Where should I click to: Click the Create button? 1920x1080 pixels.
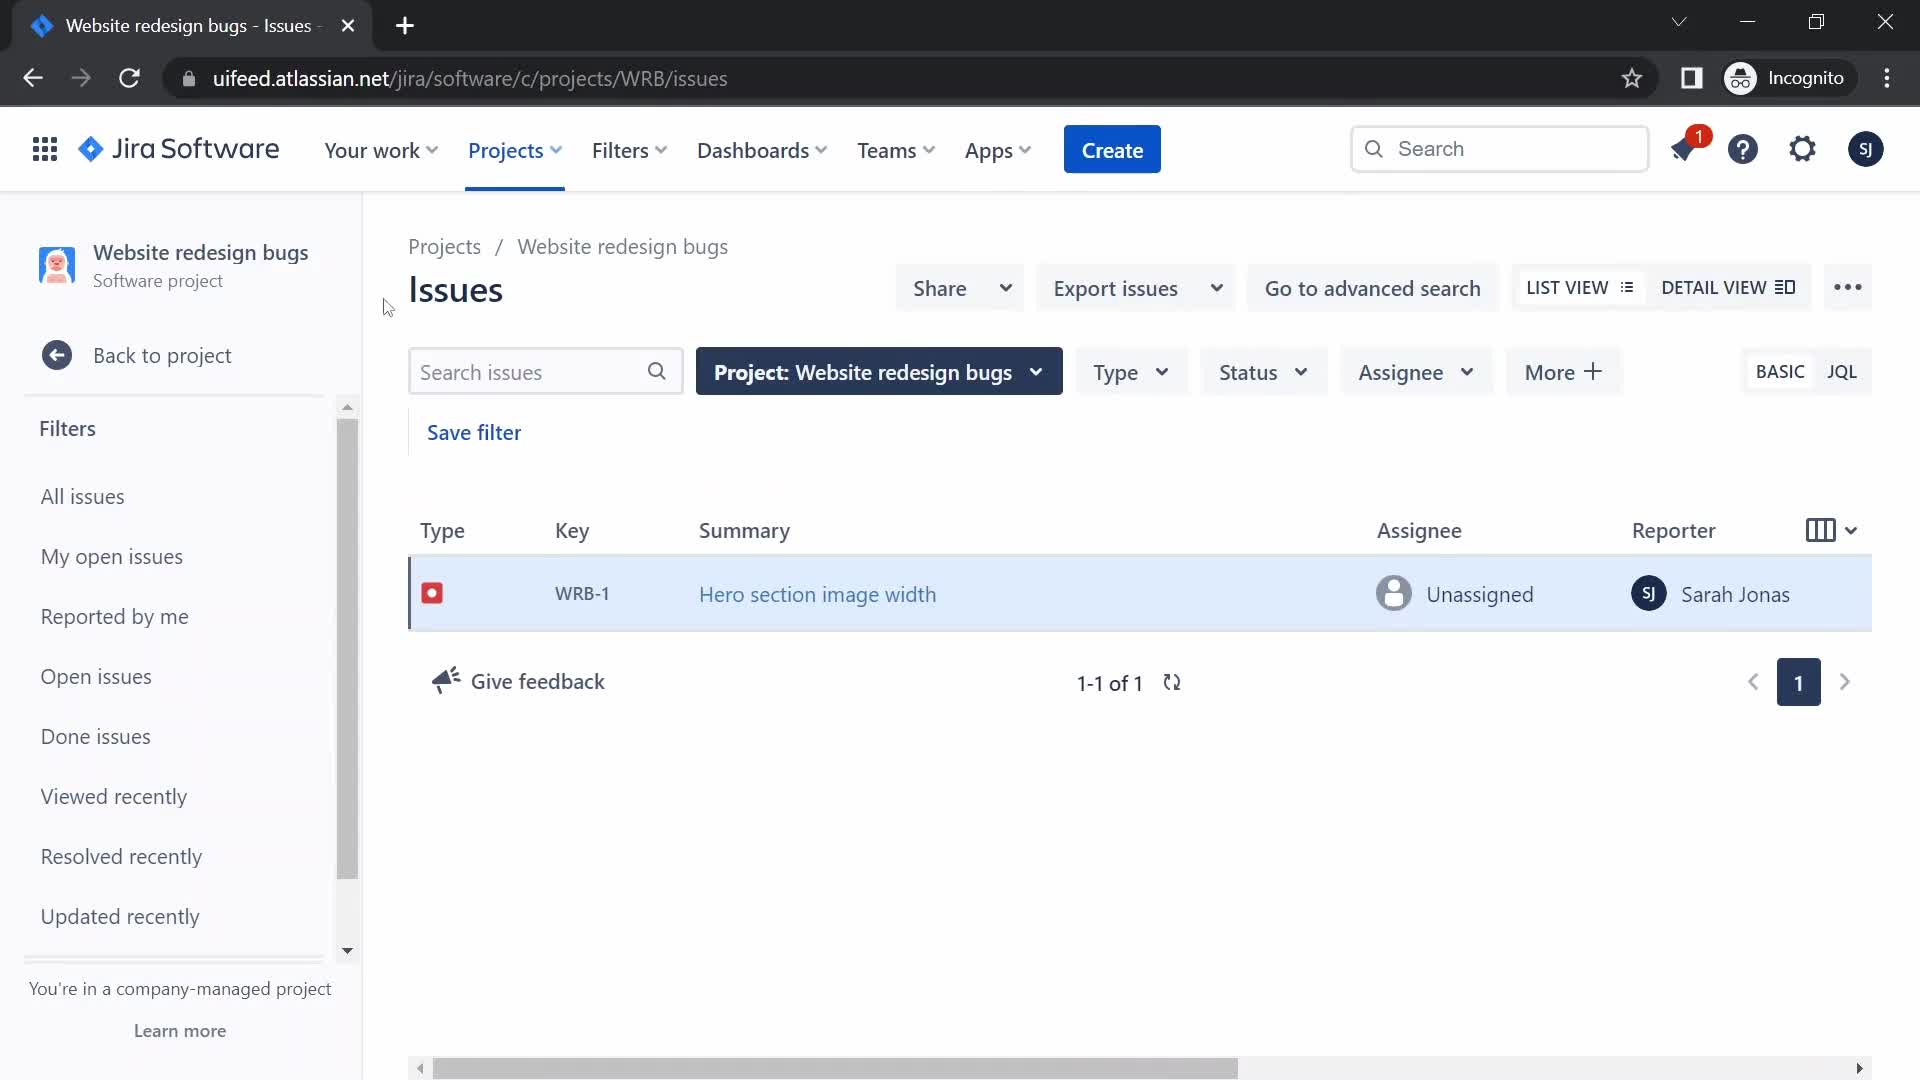pyautogui.click(x=1112, y=150)
